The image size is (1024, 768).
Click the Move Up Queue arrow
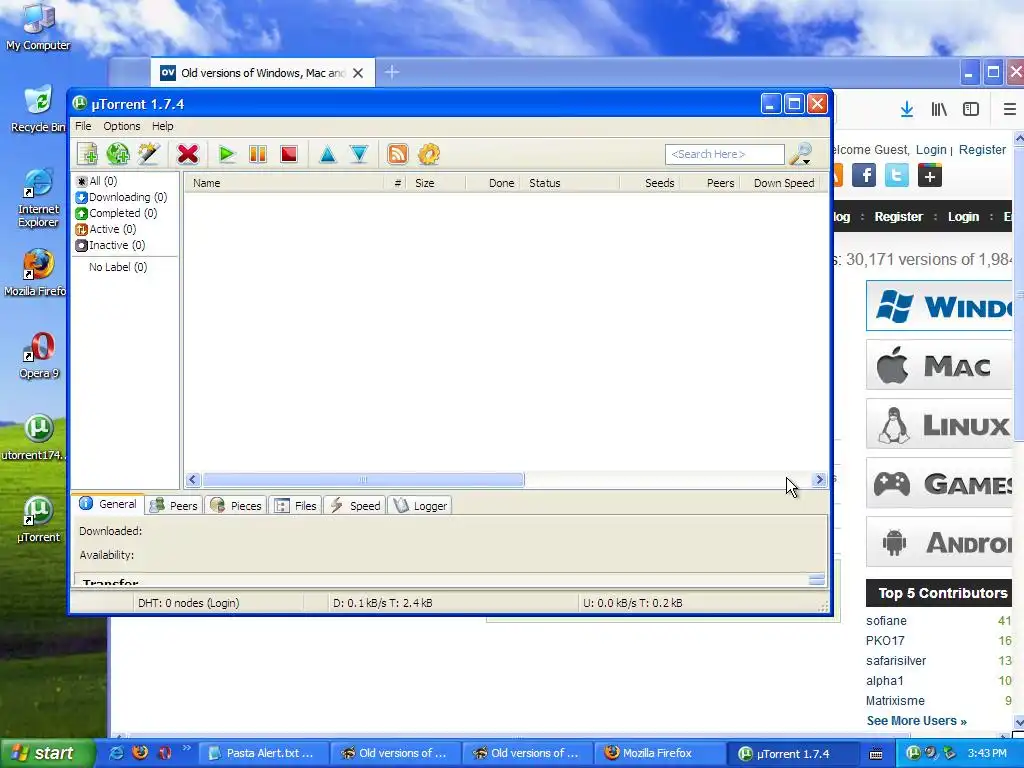pyautogui.click(x=328, y=154)
